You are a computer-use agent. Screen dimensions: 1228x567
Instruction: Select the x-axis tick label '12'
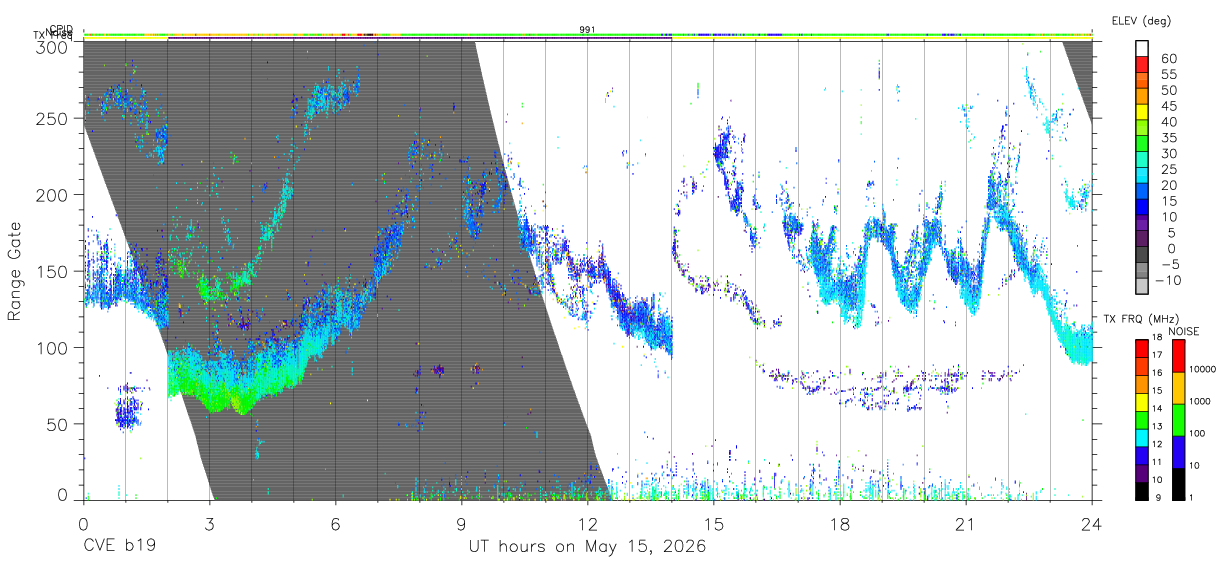(x=587, y=524)
